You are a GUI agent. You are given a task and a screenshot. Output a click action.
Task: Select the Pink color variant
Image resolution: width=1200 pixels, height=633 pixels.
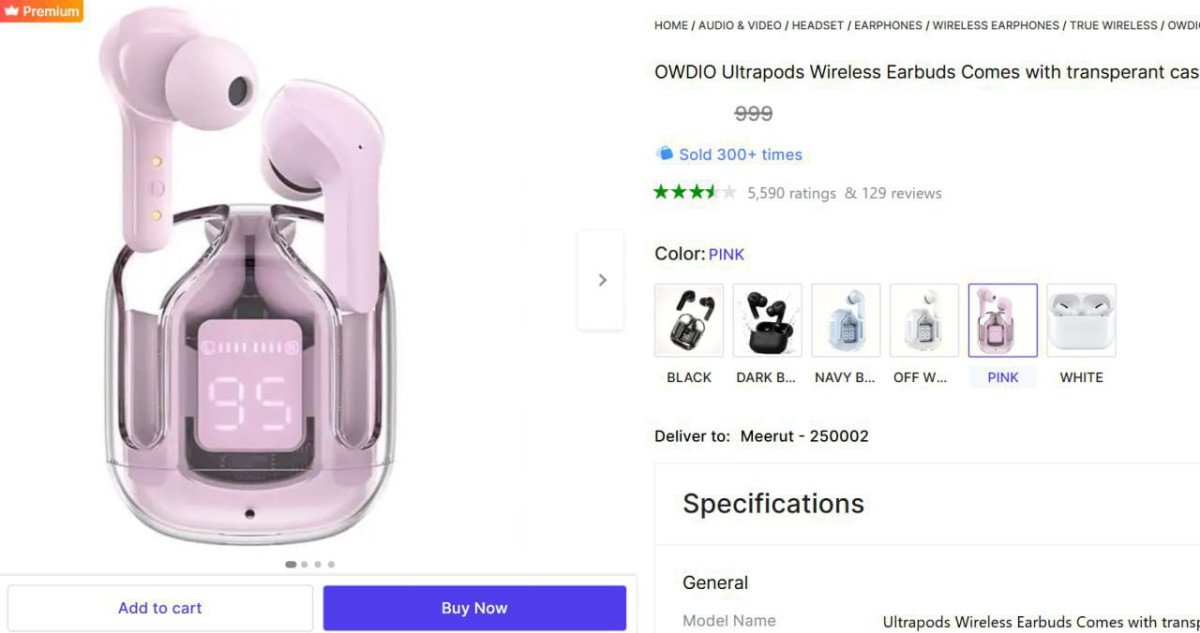point(1003,320)
